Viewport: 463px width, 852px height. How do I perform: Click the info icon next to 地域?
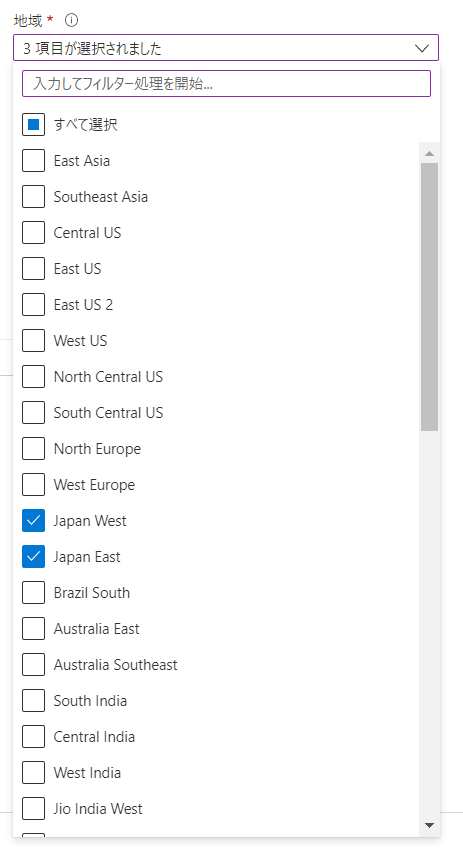tap(71, 21)
